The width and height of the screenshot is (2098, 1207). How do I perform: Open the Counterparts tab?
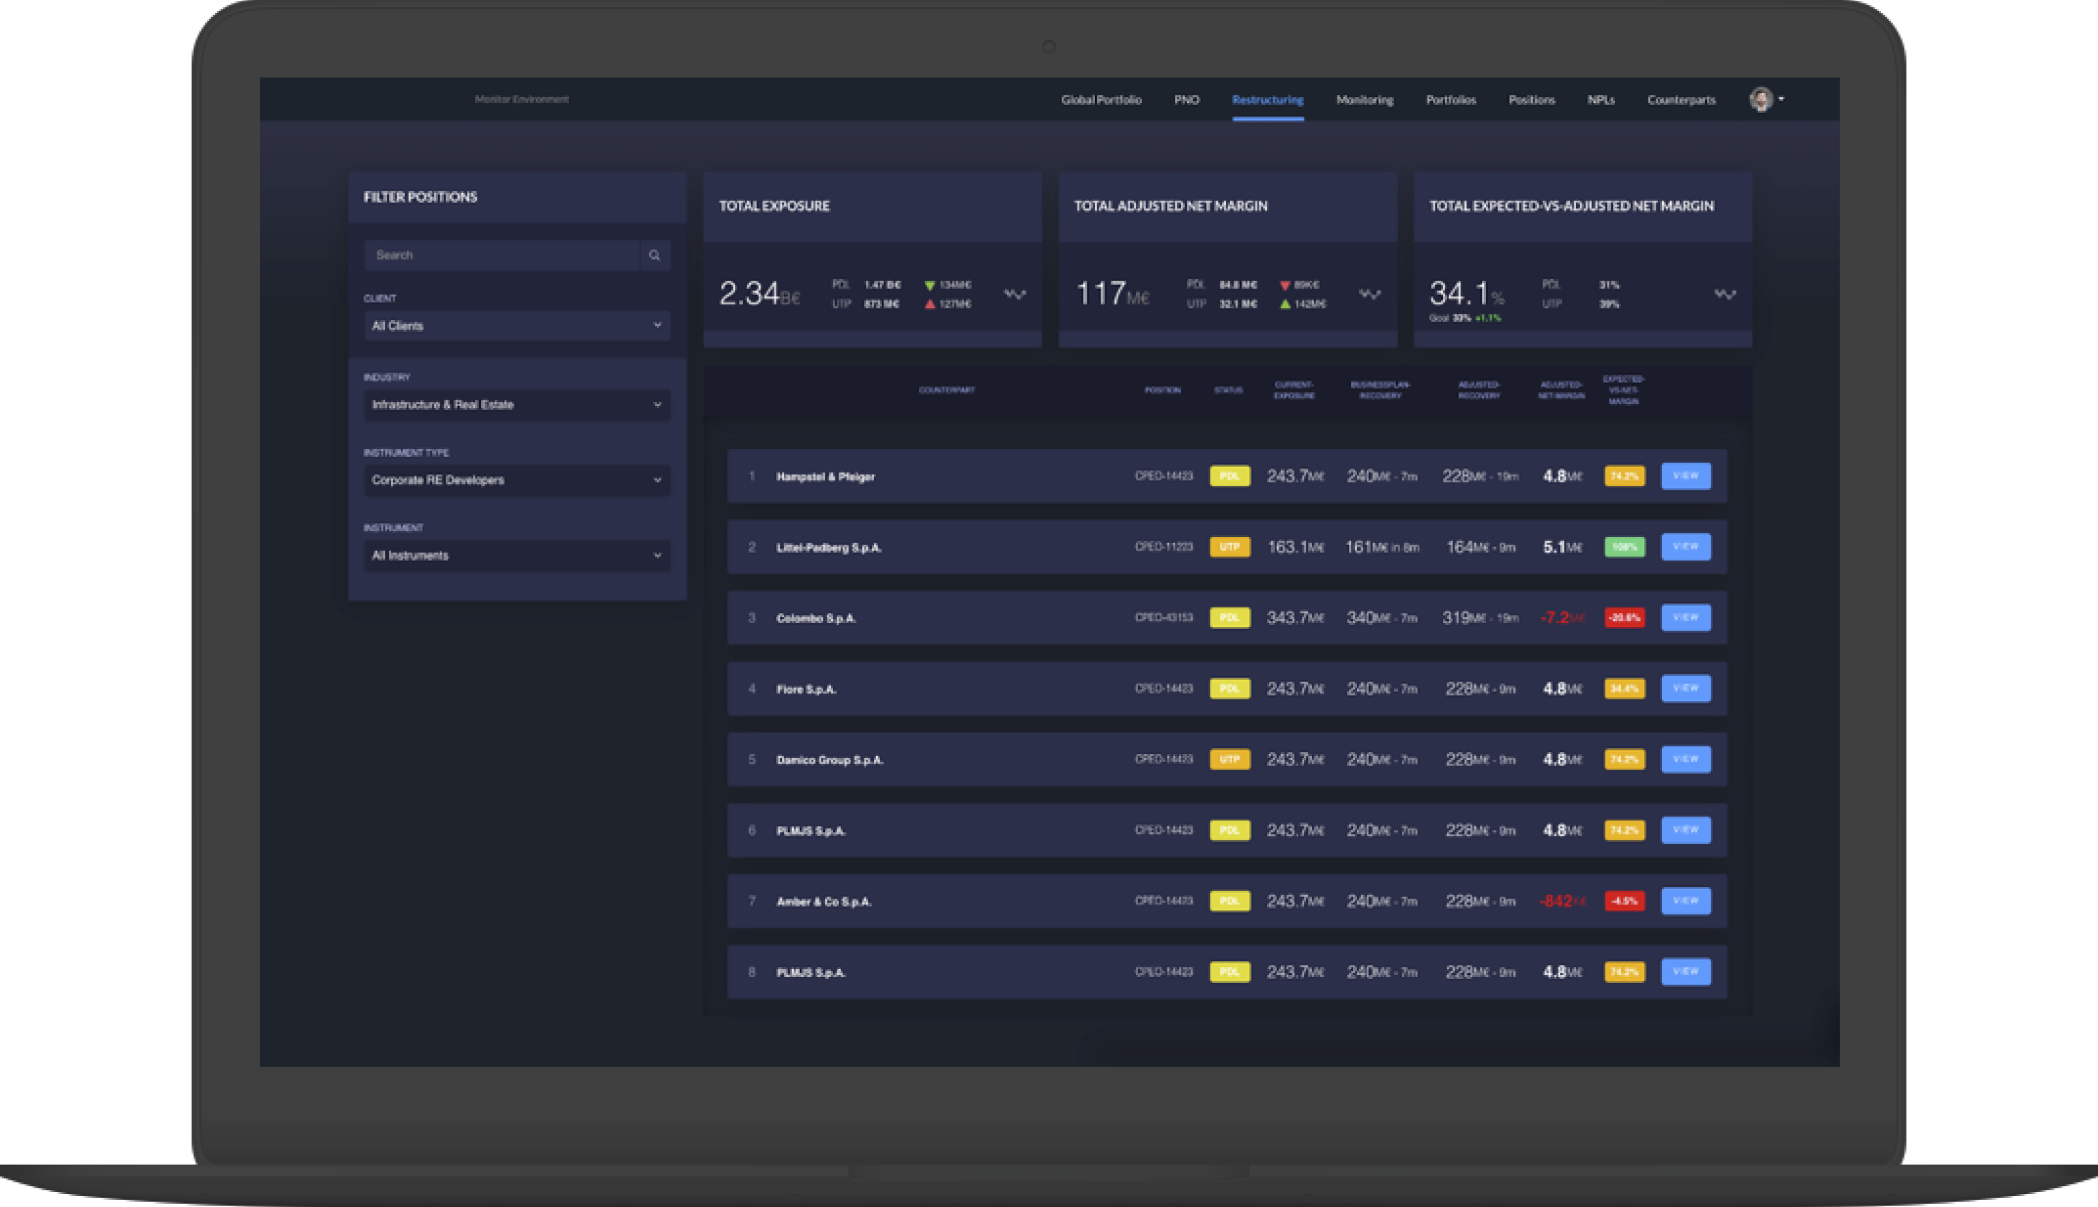(x=1681, y=100)
